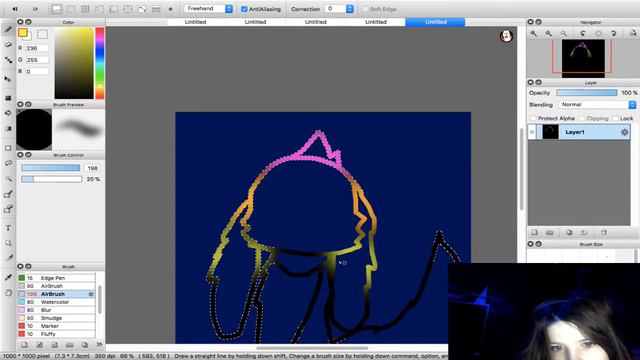The image size is (640, 360).
Task: Select the Blur brush
Action: 56,310
